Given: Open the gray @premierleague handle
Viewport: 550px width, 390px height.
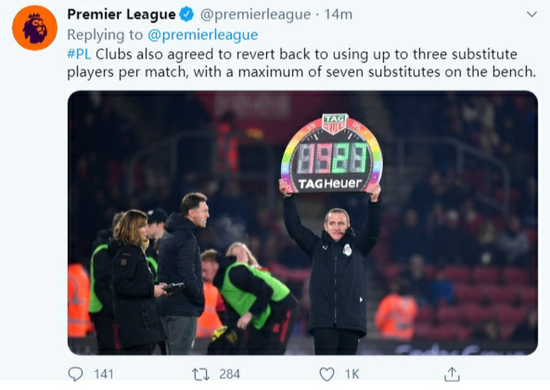Looking at the screenshot, I should 255,15.
